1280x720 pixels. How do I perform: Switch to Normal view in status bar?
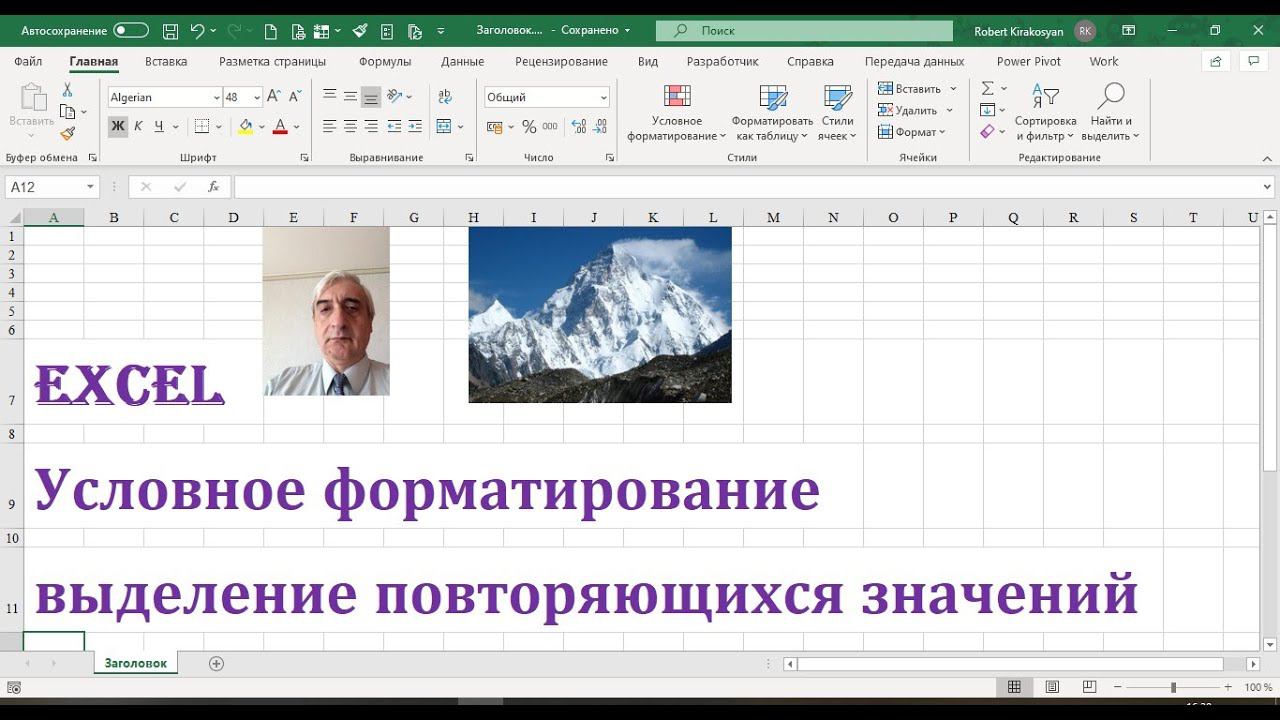pyautogui.click(x=1014, y=687)
